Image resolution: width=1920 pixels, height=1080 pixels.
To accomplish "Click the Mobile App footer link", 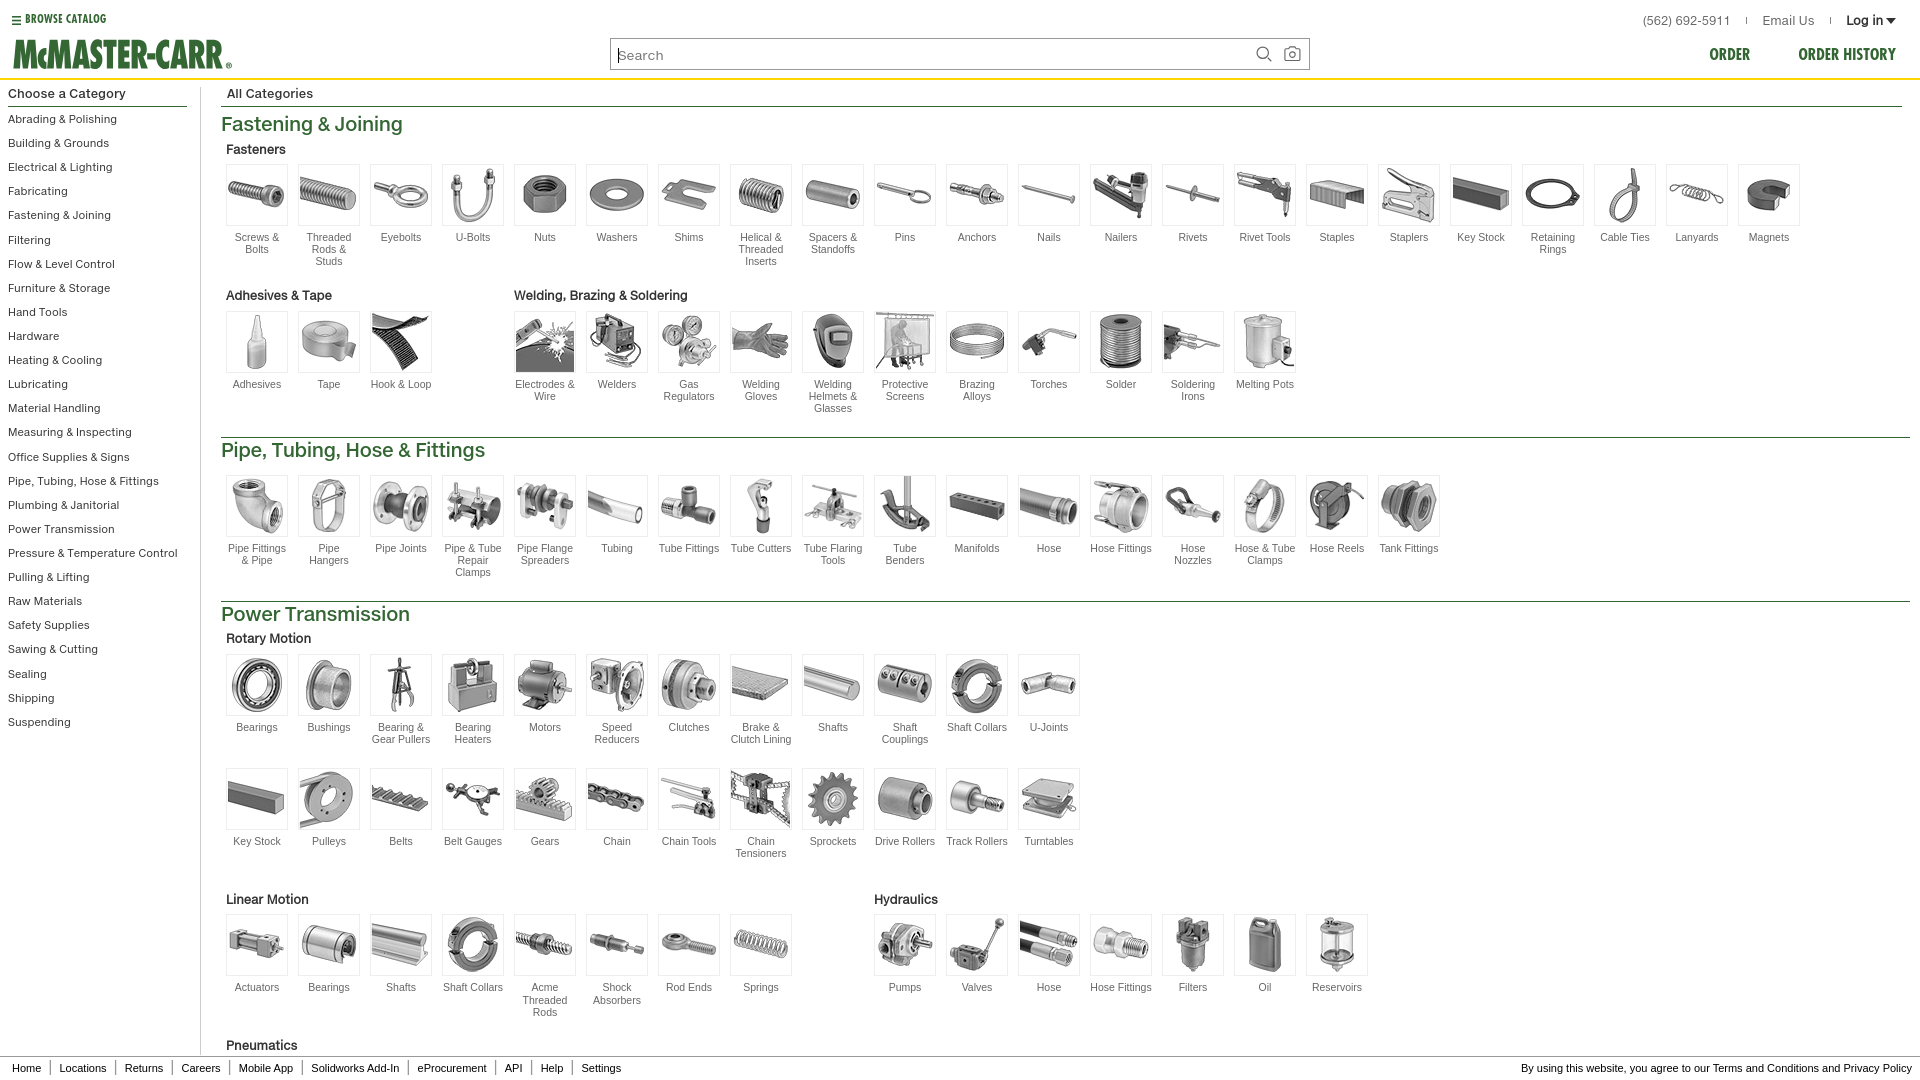I will 266,1068.
